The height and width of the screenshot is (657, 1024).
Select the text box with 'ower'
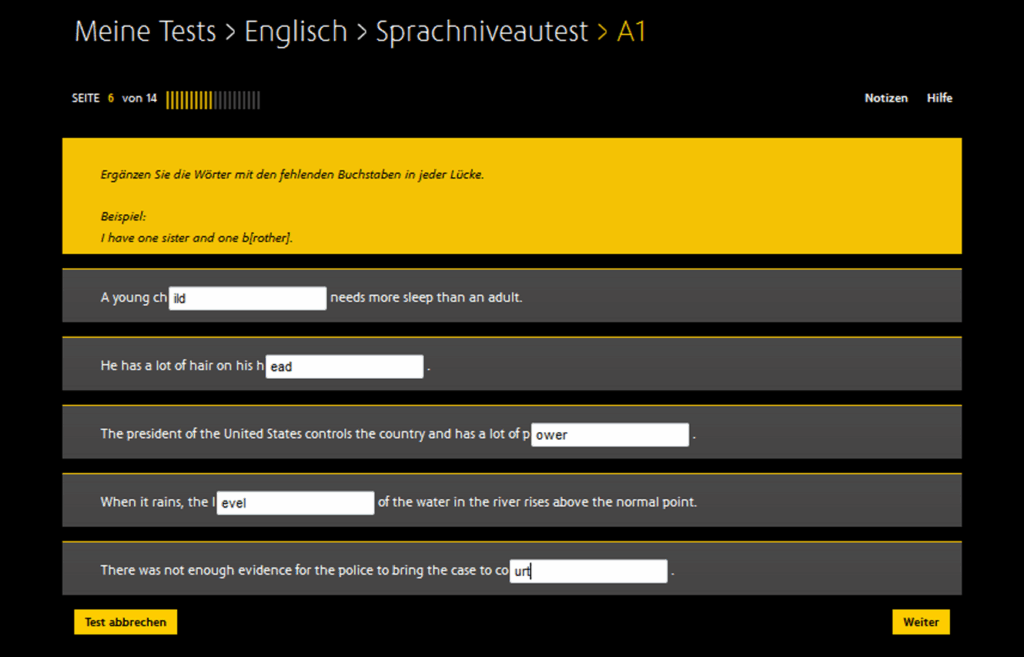tap(610, 435)
